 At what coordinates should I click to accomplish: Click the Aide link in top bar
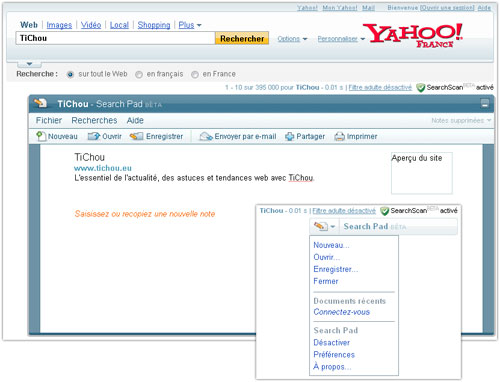[484, 8]
